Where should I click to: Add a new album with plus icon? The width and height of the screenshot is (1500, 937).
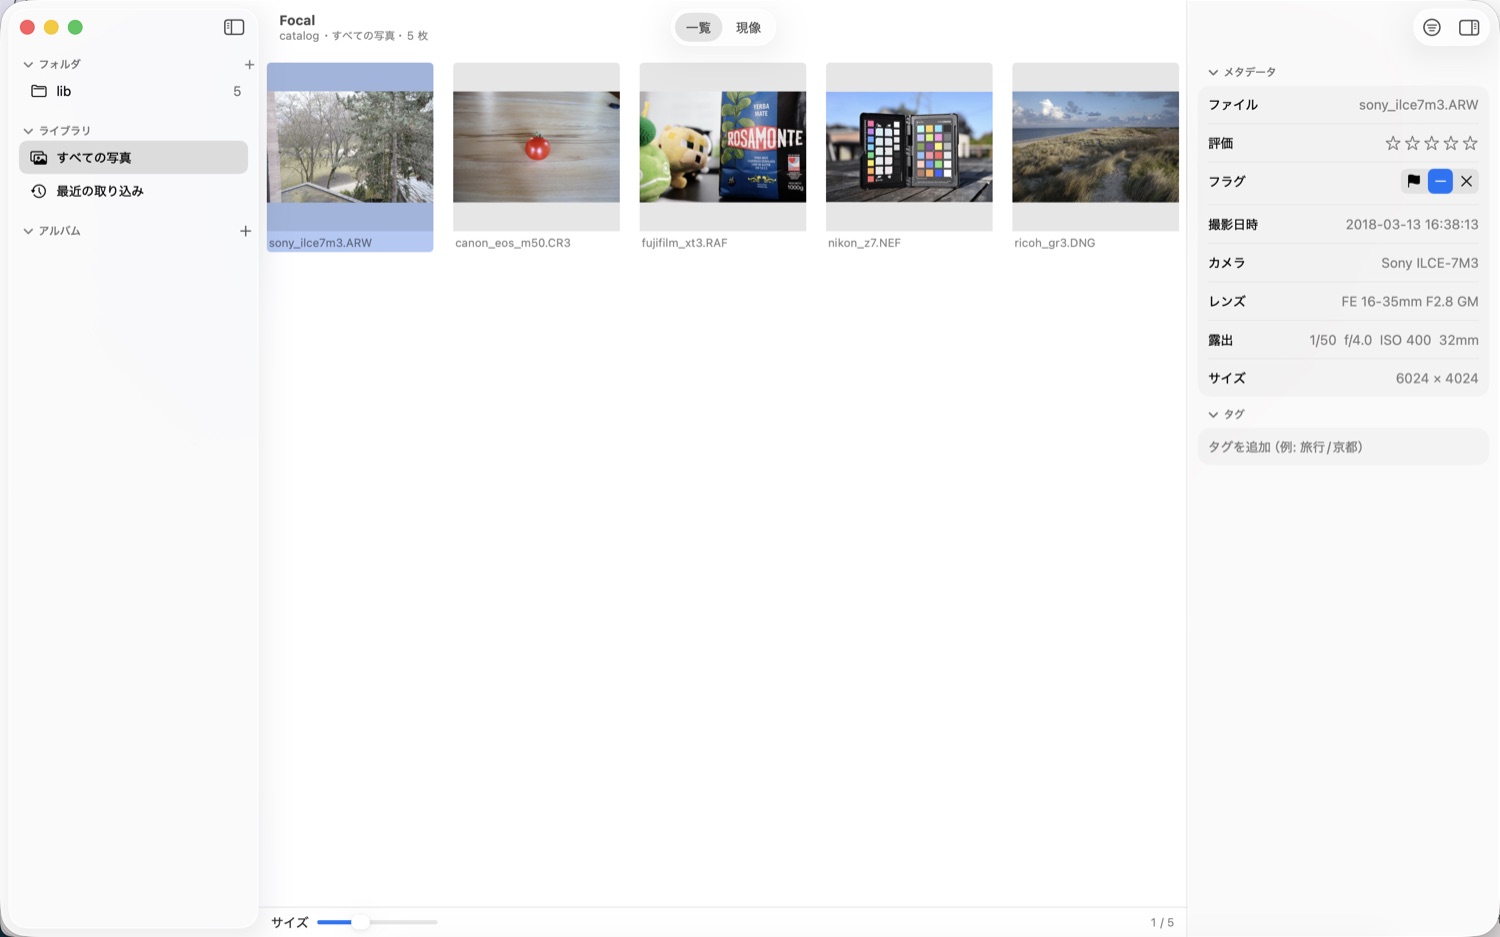coord(245,231)
